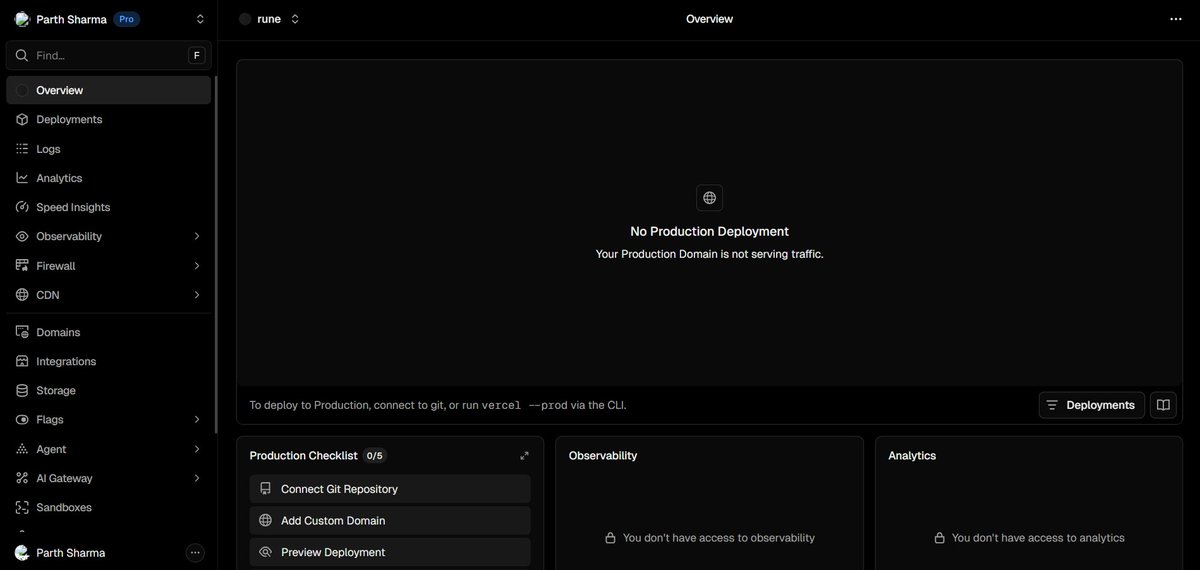
Task: Select Storage in the sidebar
Action: pos(109,390)
